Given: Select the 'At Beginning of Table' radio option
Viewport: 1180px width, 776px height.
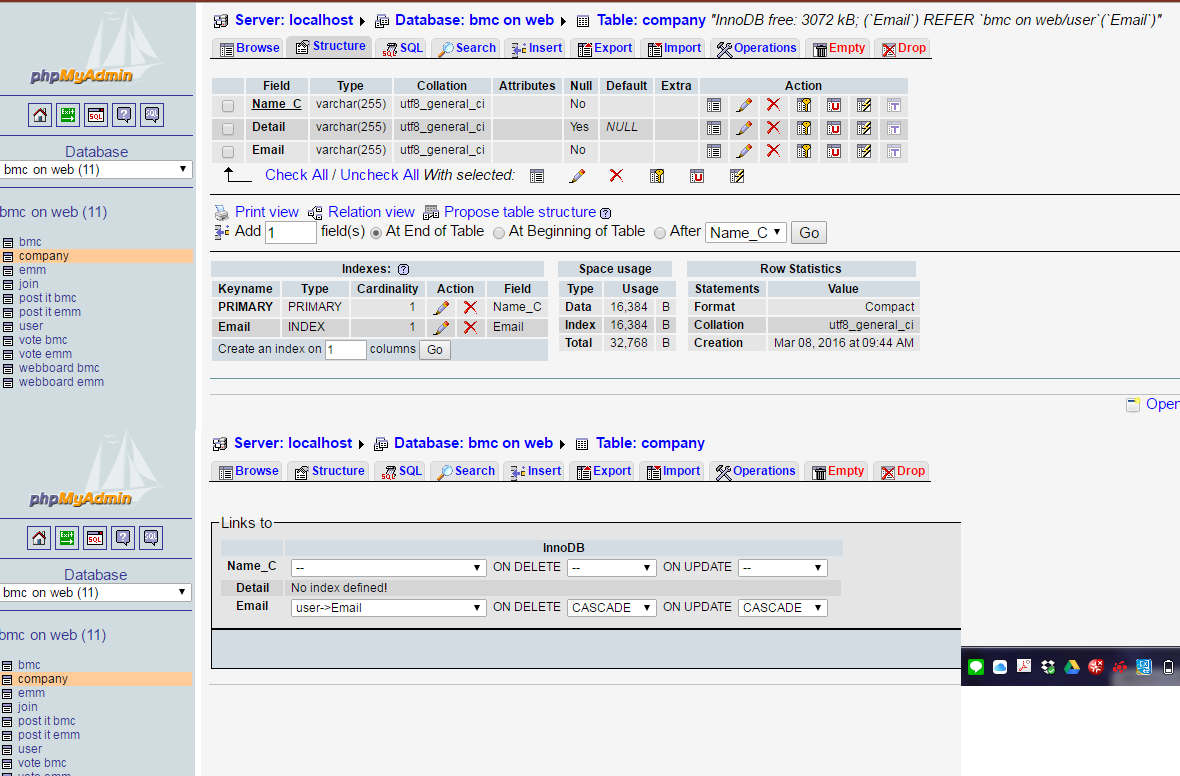Looking at the screenshot, I should click(x=499, y=232).
